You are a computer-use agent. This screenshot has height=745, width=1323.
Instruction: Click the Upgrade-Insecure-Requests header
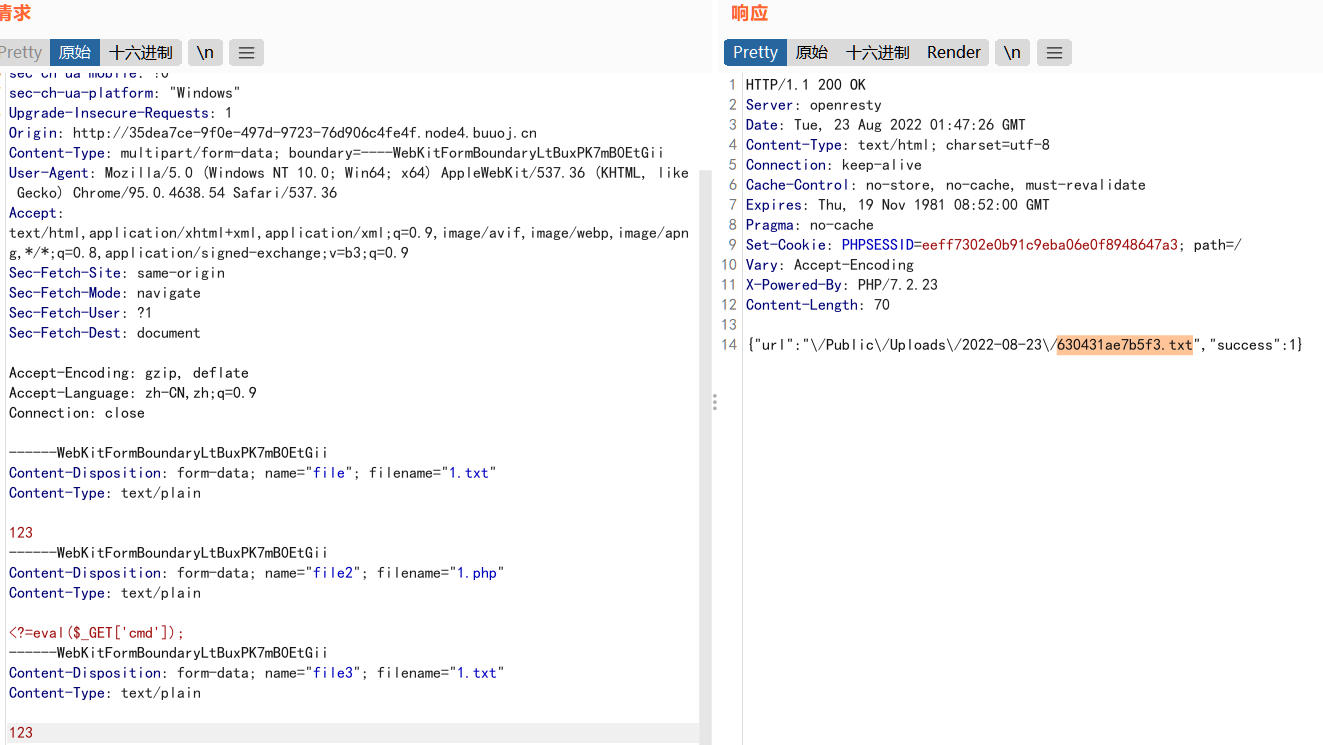coord(121,113)
